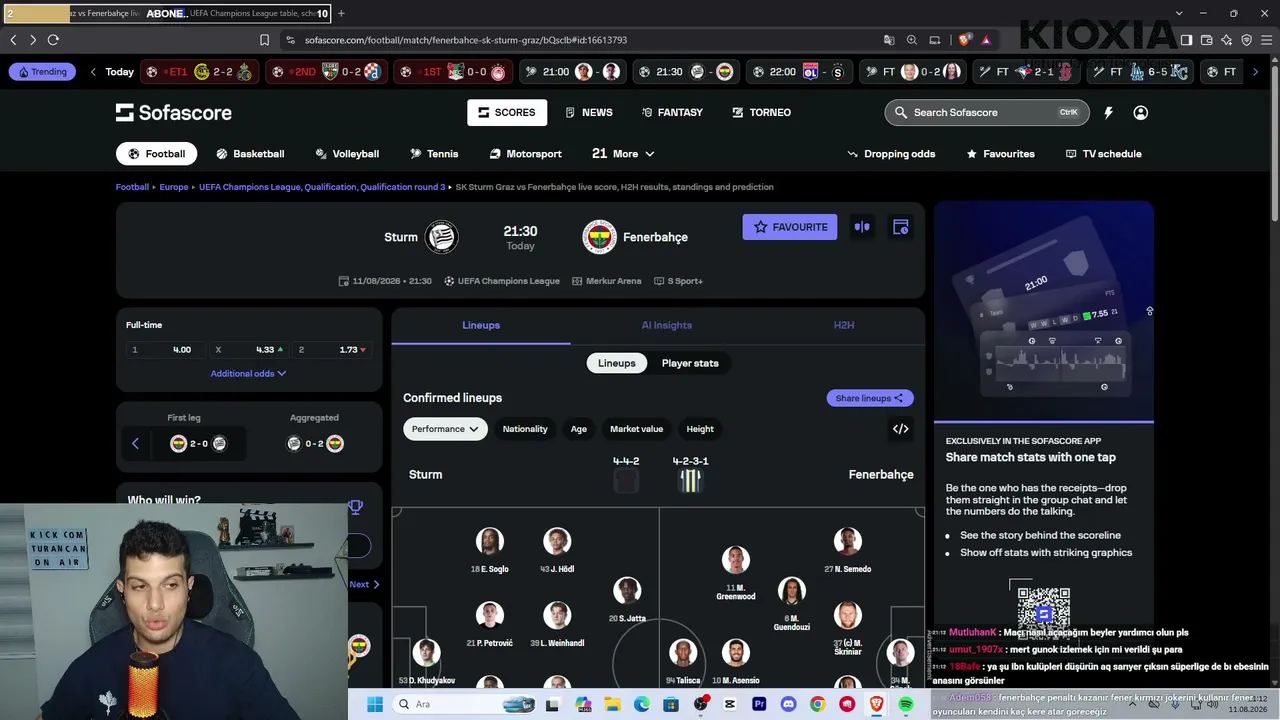Screen dimensions: 1280x720
Task: Filter lineups by Height
Action: pyautogui.click(x=700, y=429)
